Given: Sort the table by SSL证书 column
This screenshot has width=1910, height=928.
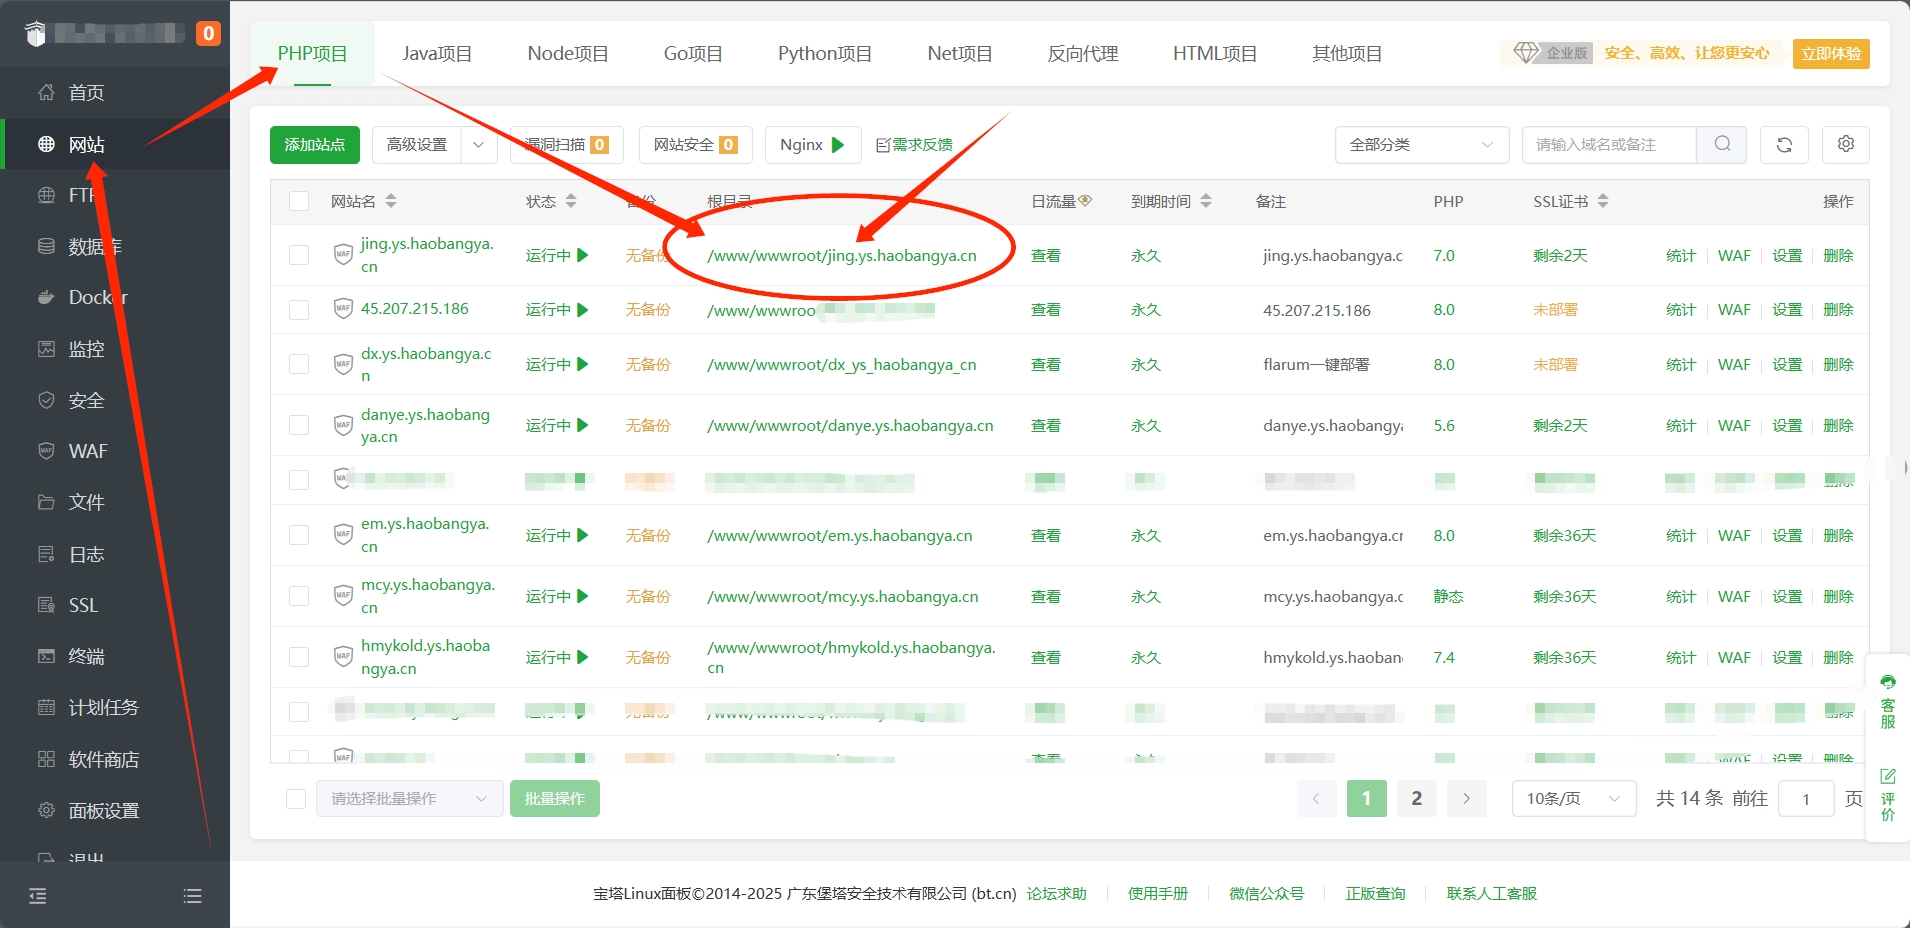Looking at the screenshot, I should pyautogui.click(x=1603, y=201).
